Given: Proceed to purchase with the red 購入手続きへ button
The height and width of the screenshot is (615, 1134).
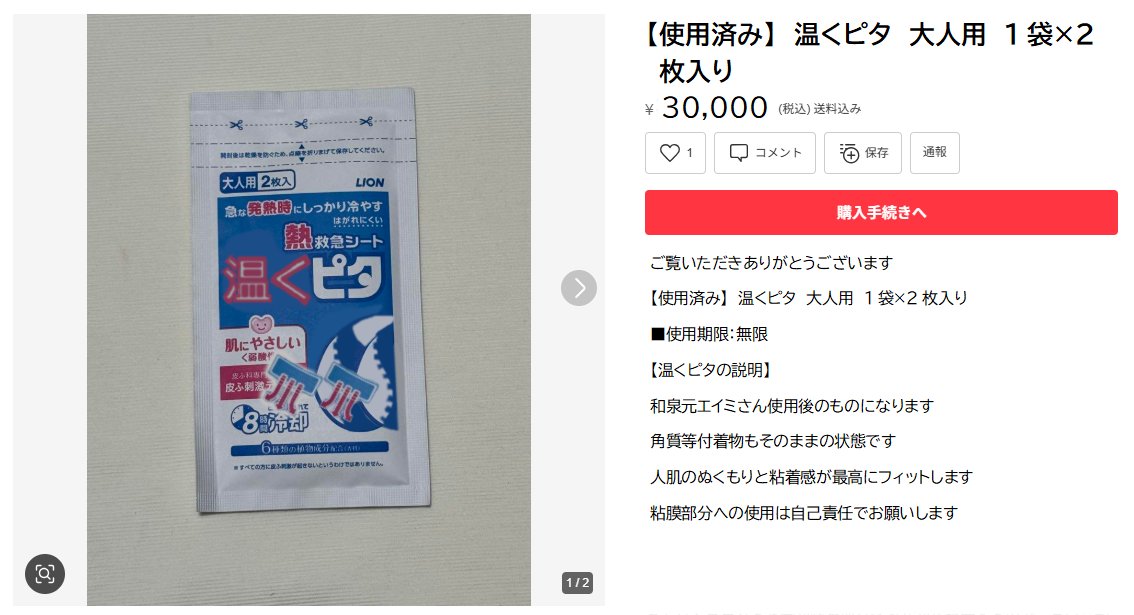Looking at the screenshot, I should pyautogui.click(x=881, y=213).
